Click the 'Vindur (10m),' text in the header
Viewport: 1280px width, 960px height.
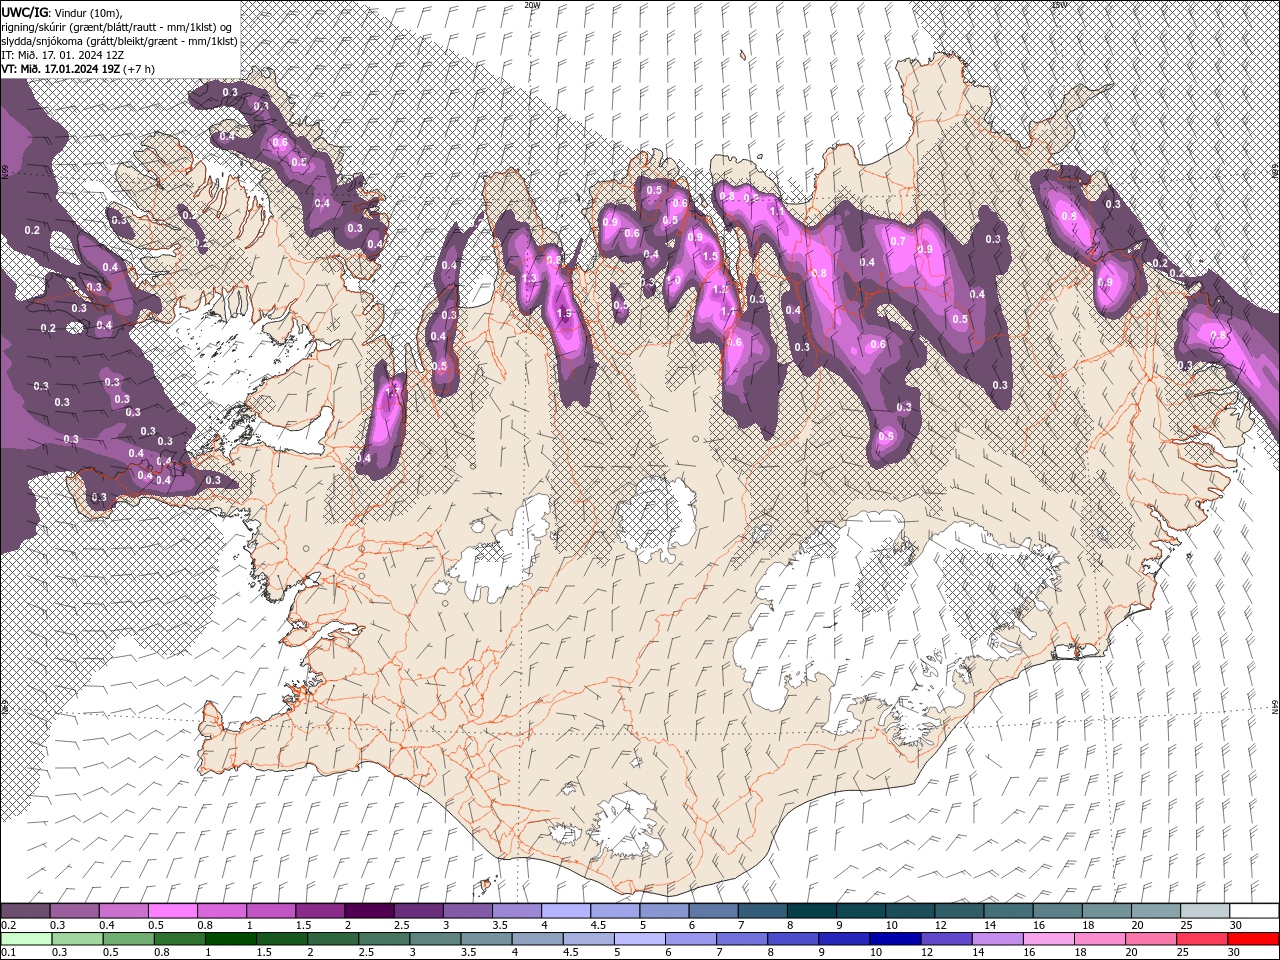click(87, 12)
